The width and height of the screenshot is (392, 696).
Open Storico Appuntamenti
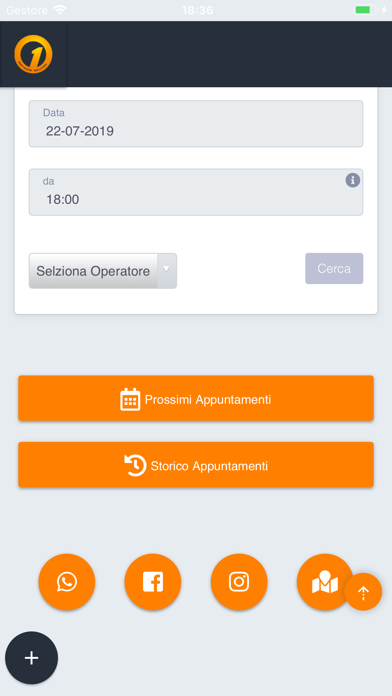pos(196,465)
